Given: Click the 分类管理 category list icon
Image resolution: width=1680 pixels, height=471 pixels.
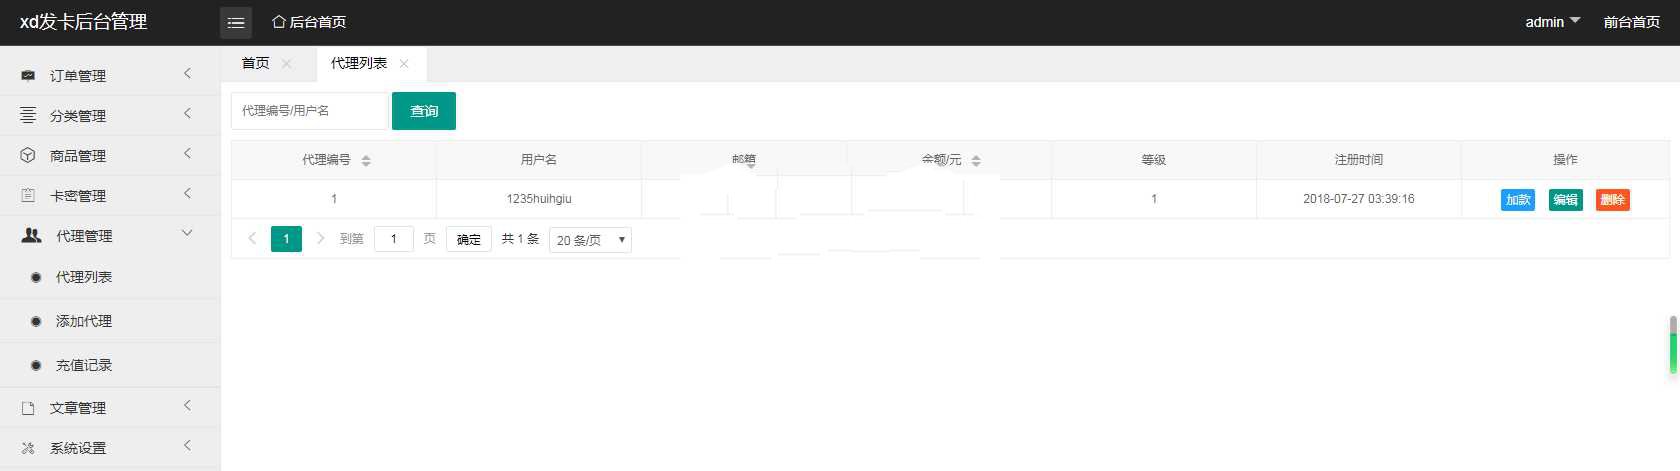Looking at the screenshot, I should click(28, 116).
